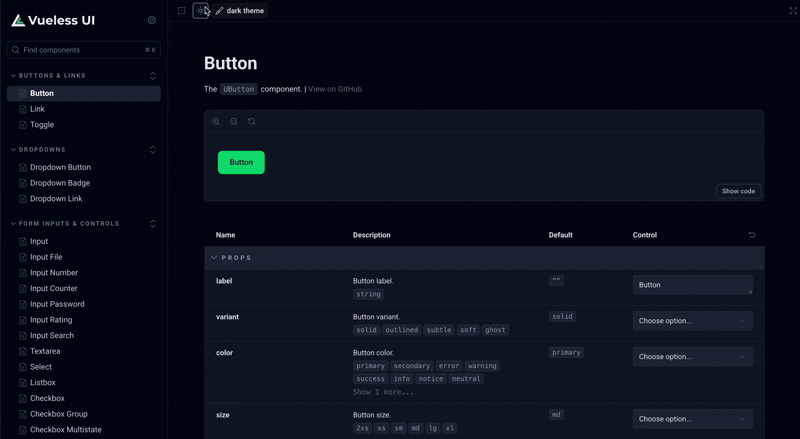Expand all in Dropdowns section
This screenshot has width=800, height=439.
pos(153,150)
